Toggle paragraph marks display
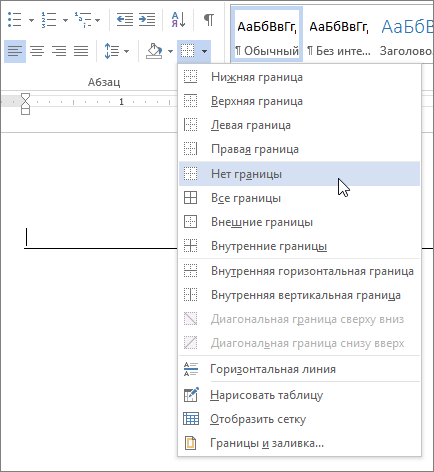Image resolution: width=434 pixels, height=472 pixels. (x=209, y=20)
